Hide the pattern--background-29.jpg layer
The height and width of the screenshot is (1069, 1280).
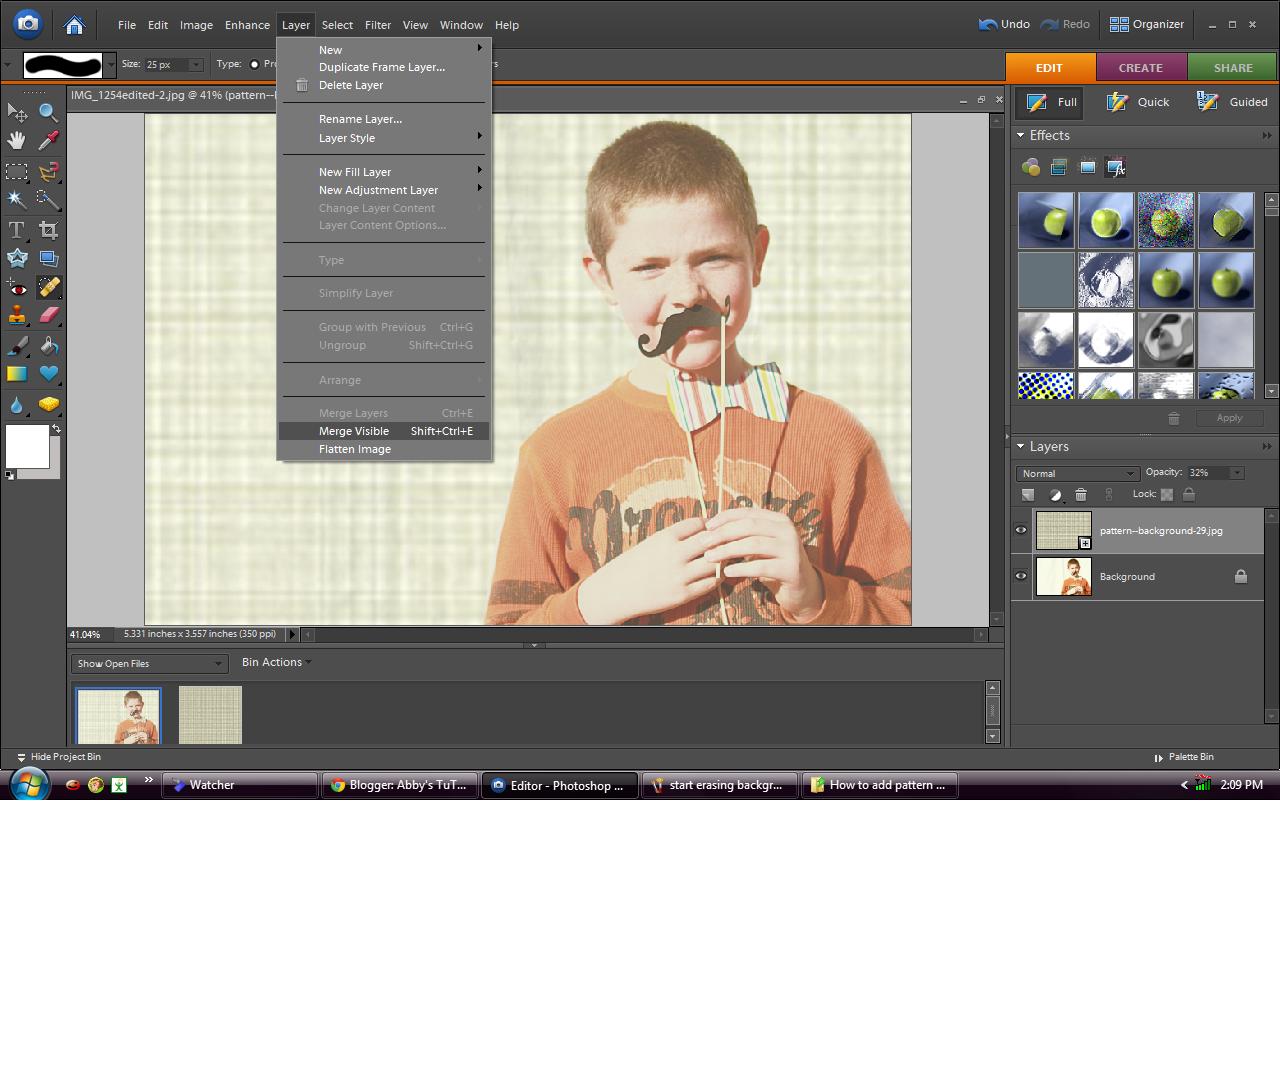click(1021, 530)
